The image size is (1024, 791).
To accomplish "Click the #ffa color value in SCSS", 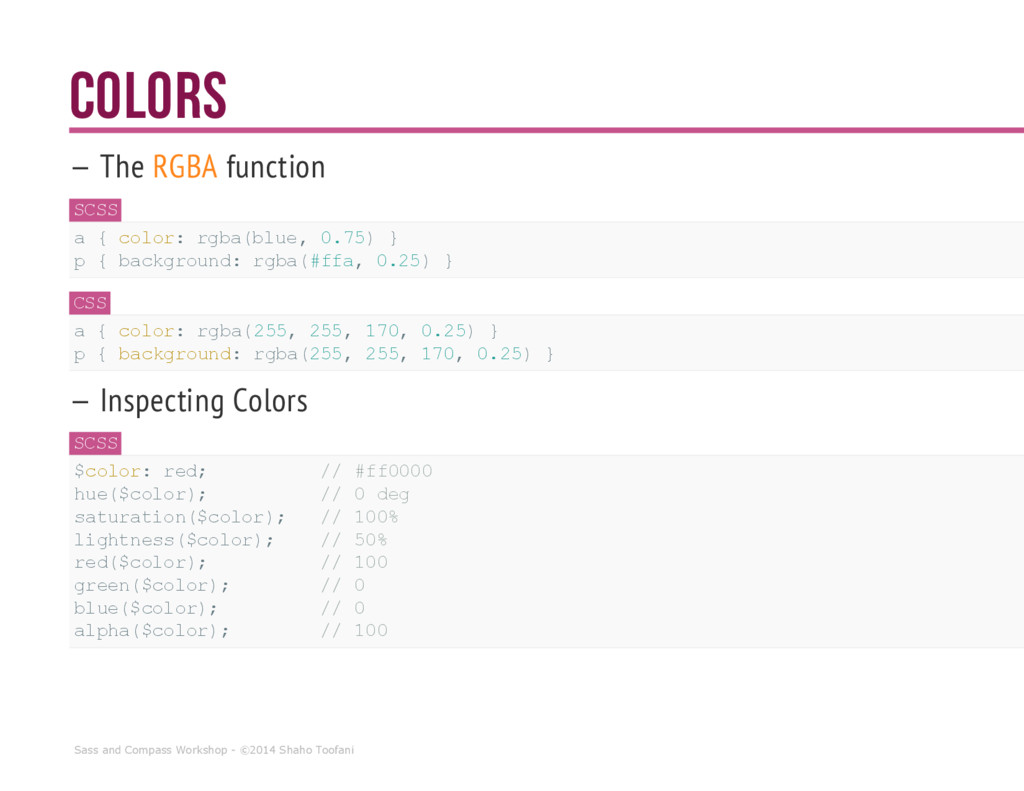I will (332, 261).
